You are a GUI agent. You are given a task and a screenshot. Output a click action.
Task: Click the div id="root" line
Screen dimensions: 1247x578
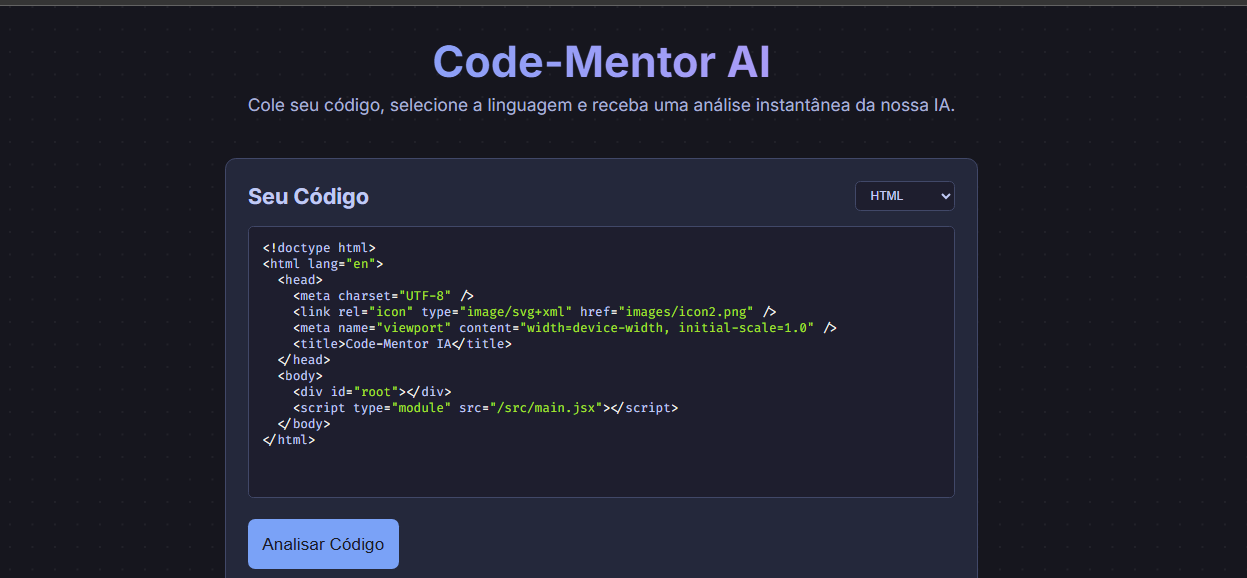pyautogui.click(x=372, y=392)
